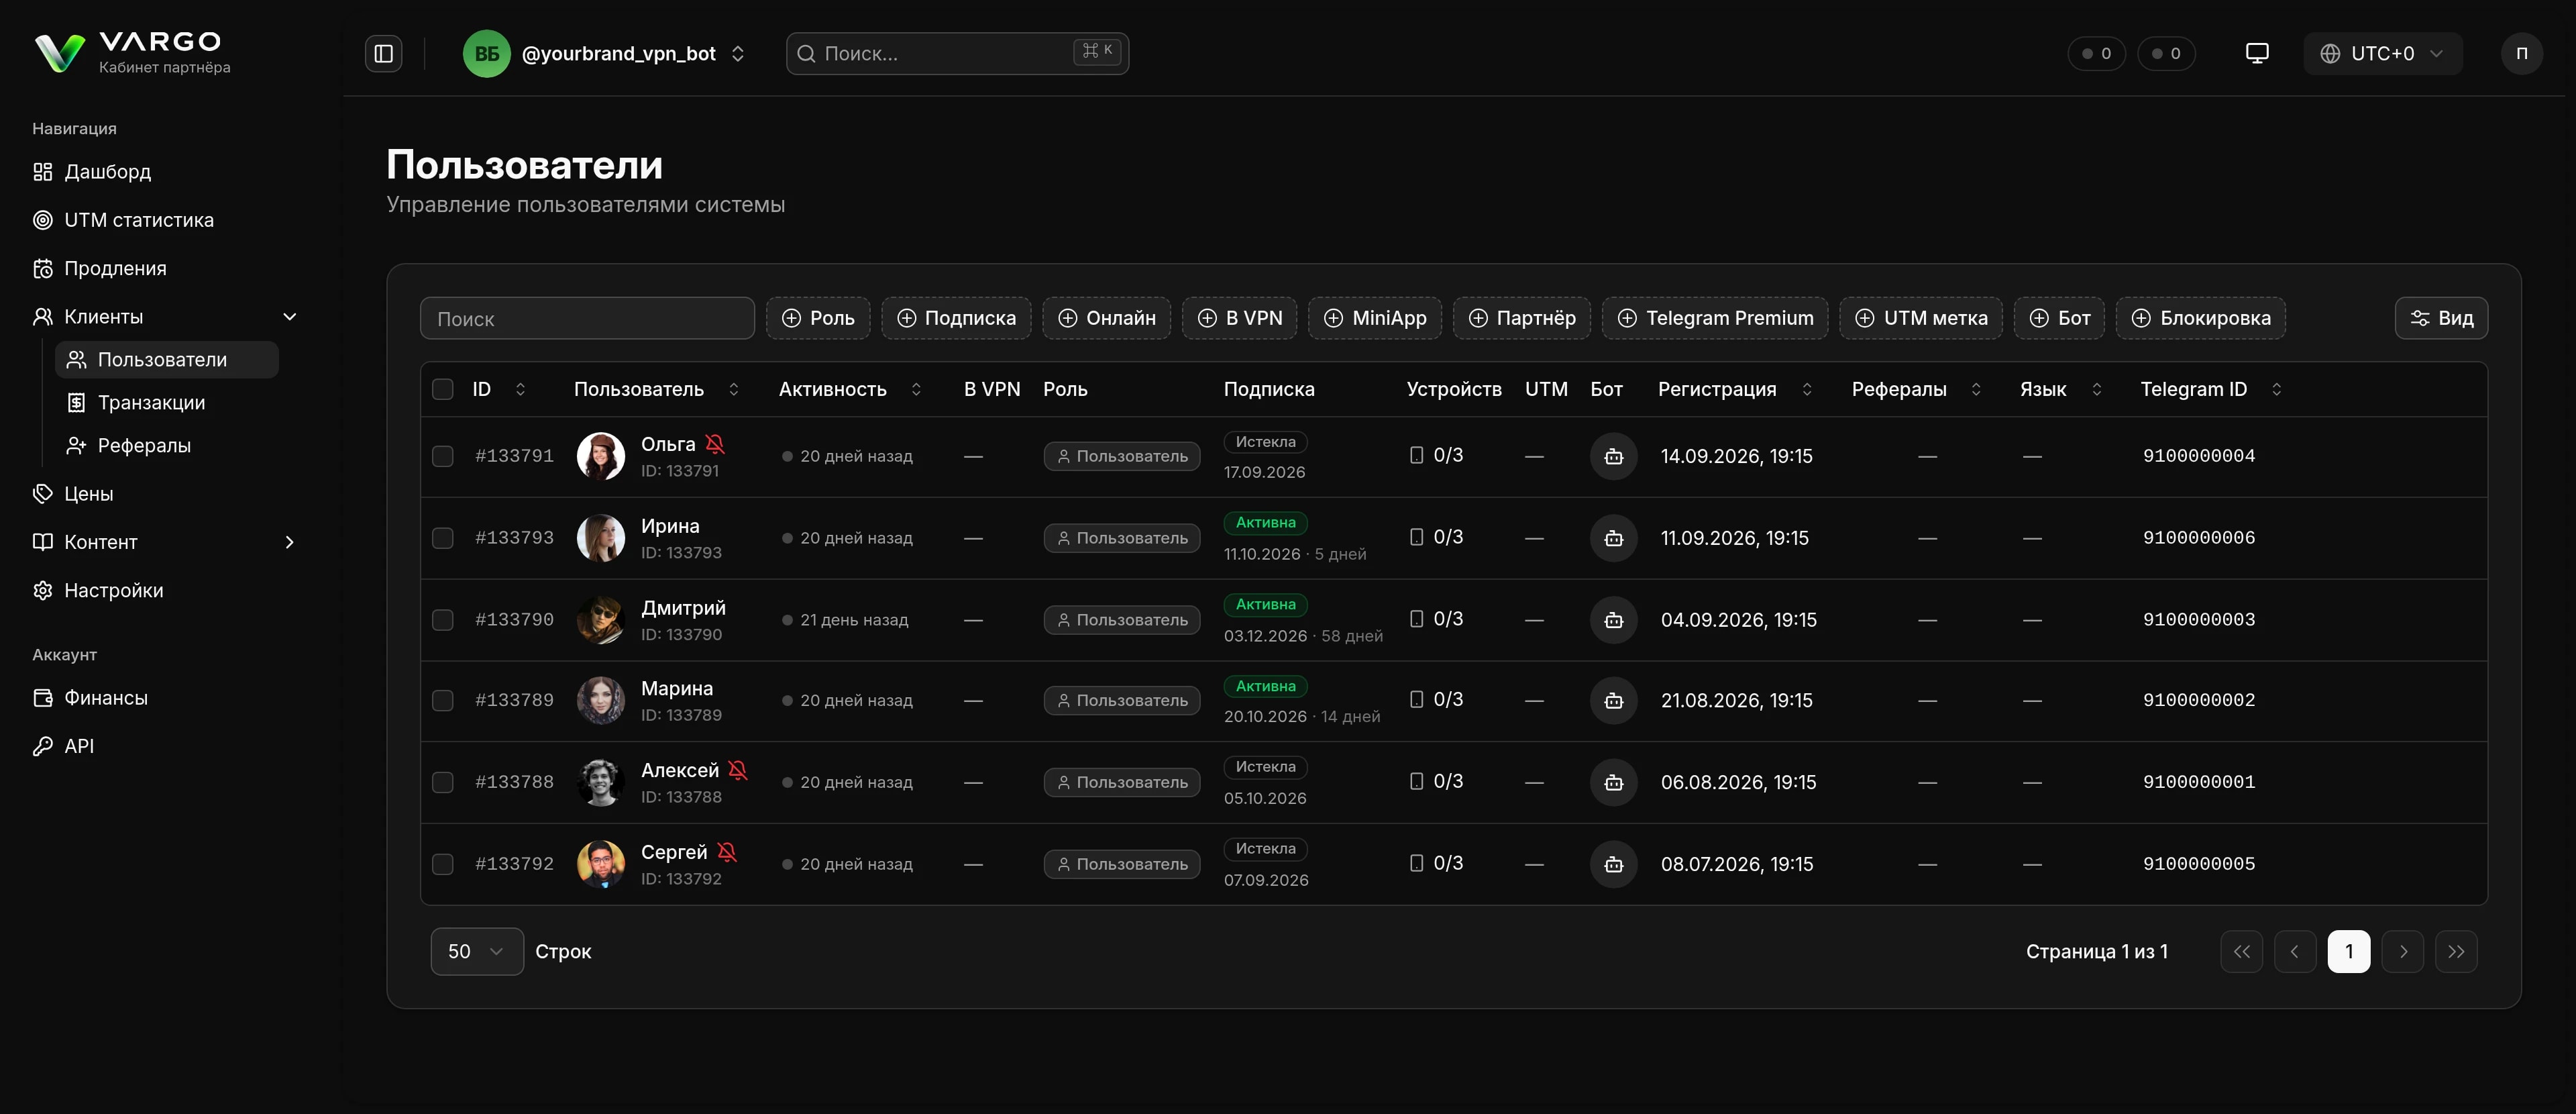Check the box for user #133791

442,456
